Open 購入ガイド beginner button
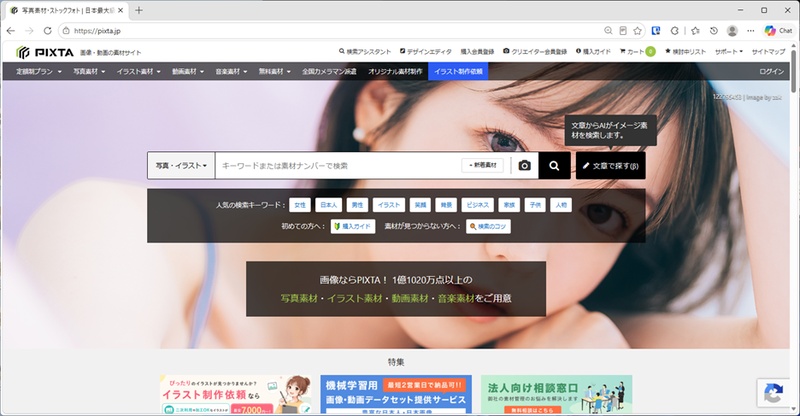 353,226
